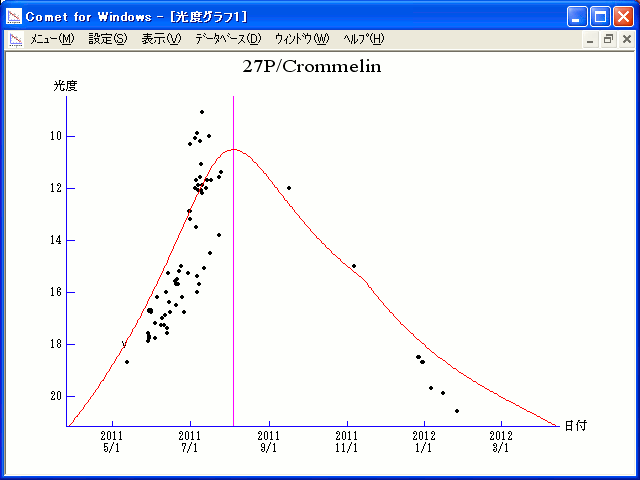Click the magnitude 18 axis tick label
Screen dimensions: 640x480
tap(56, 344)
